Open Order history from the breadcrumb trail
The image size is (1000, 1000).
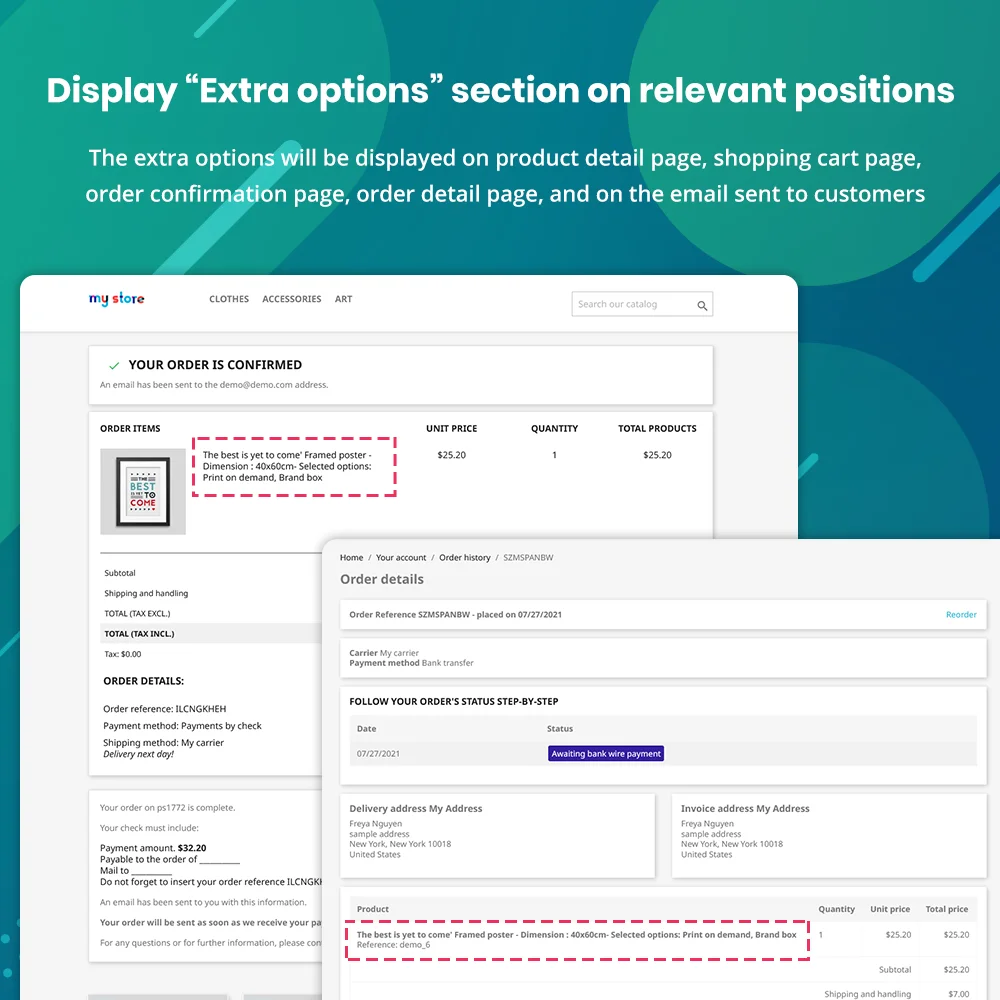tap(464, 557)
